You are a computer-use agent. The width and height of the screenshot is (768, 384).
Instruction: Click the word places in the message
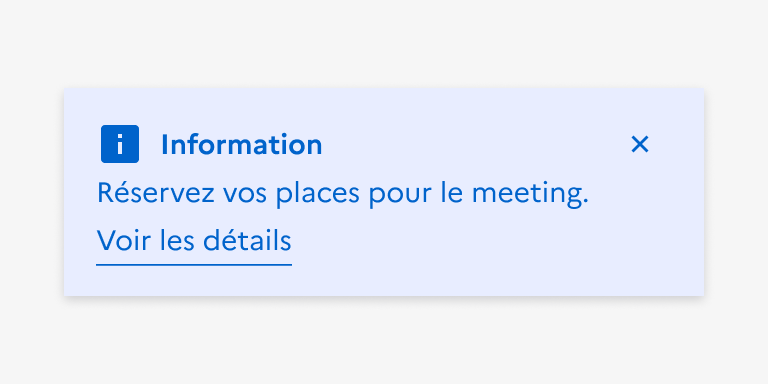pos(318,194)
